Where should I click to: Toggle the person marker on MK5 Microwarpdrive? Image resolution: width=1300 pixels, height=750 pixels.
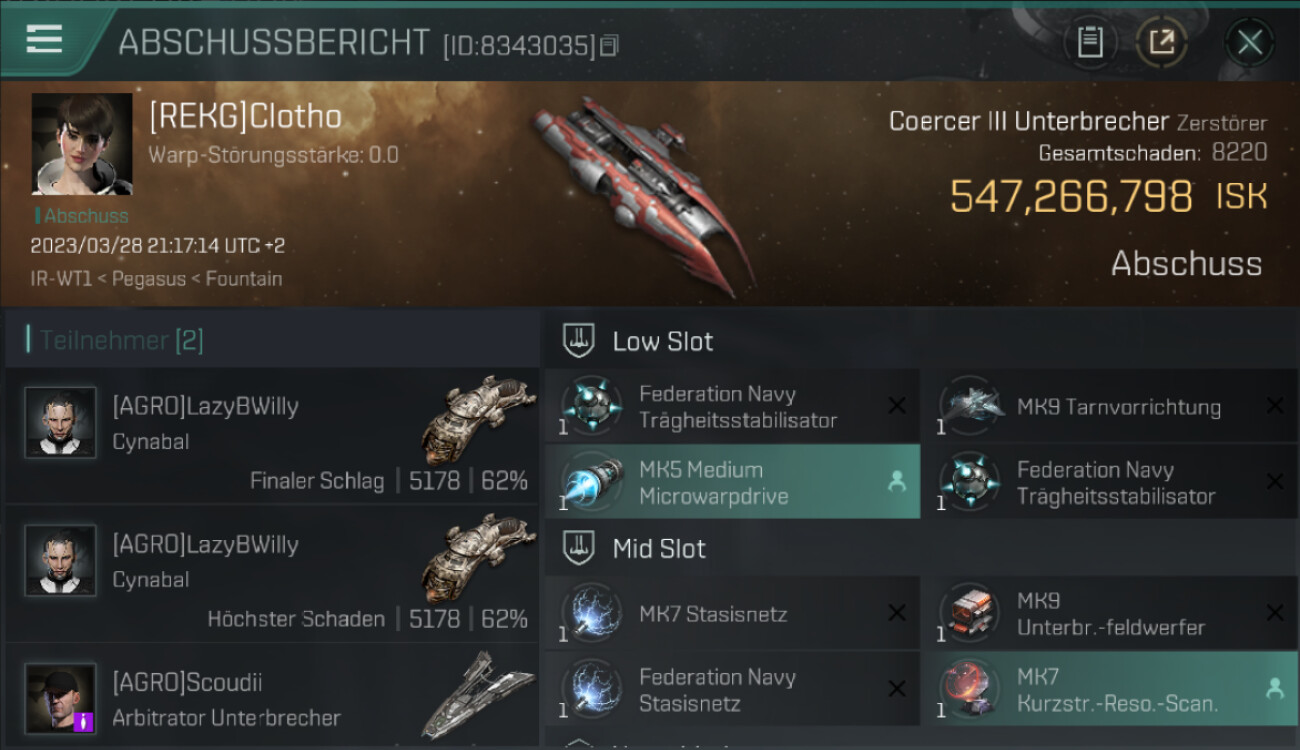point(897,482)
